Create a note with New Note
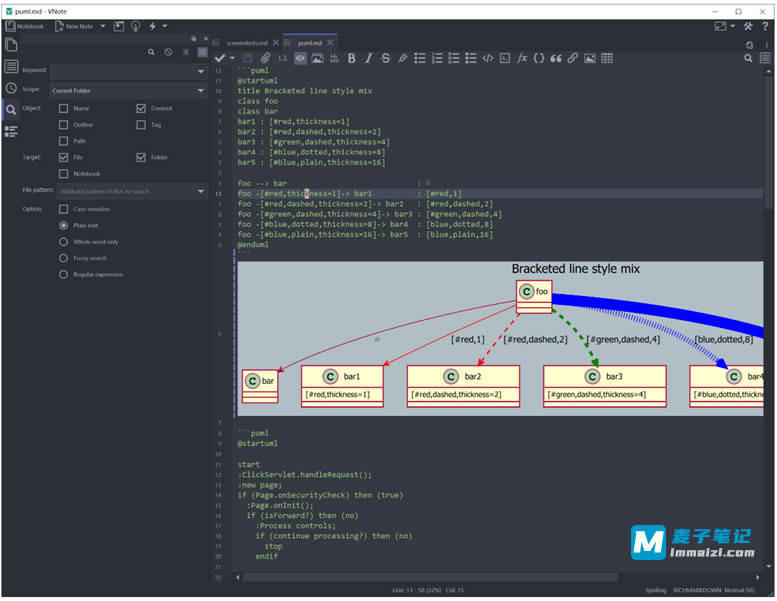 pyautogui.click(x=74, y=26)
